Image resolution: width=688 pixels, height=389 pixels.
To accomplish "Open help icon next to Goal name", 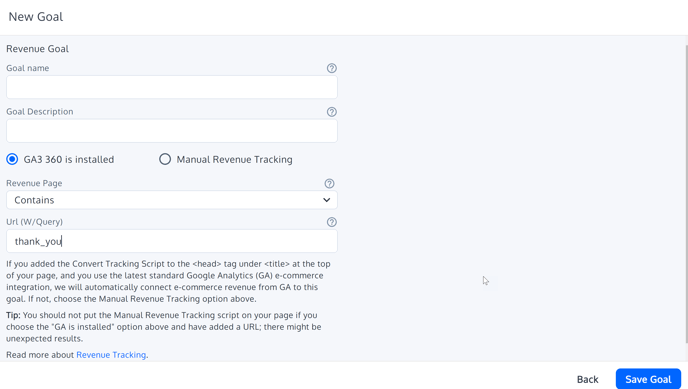I will [332, 68].
